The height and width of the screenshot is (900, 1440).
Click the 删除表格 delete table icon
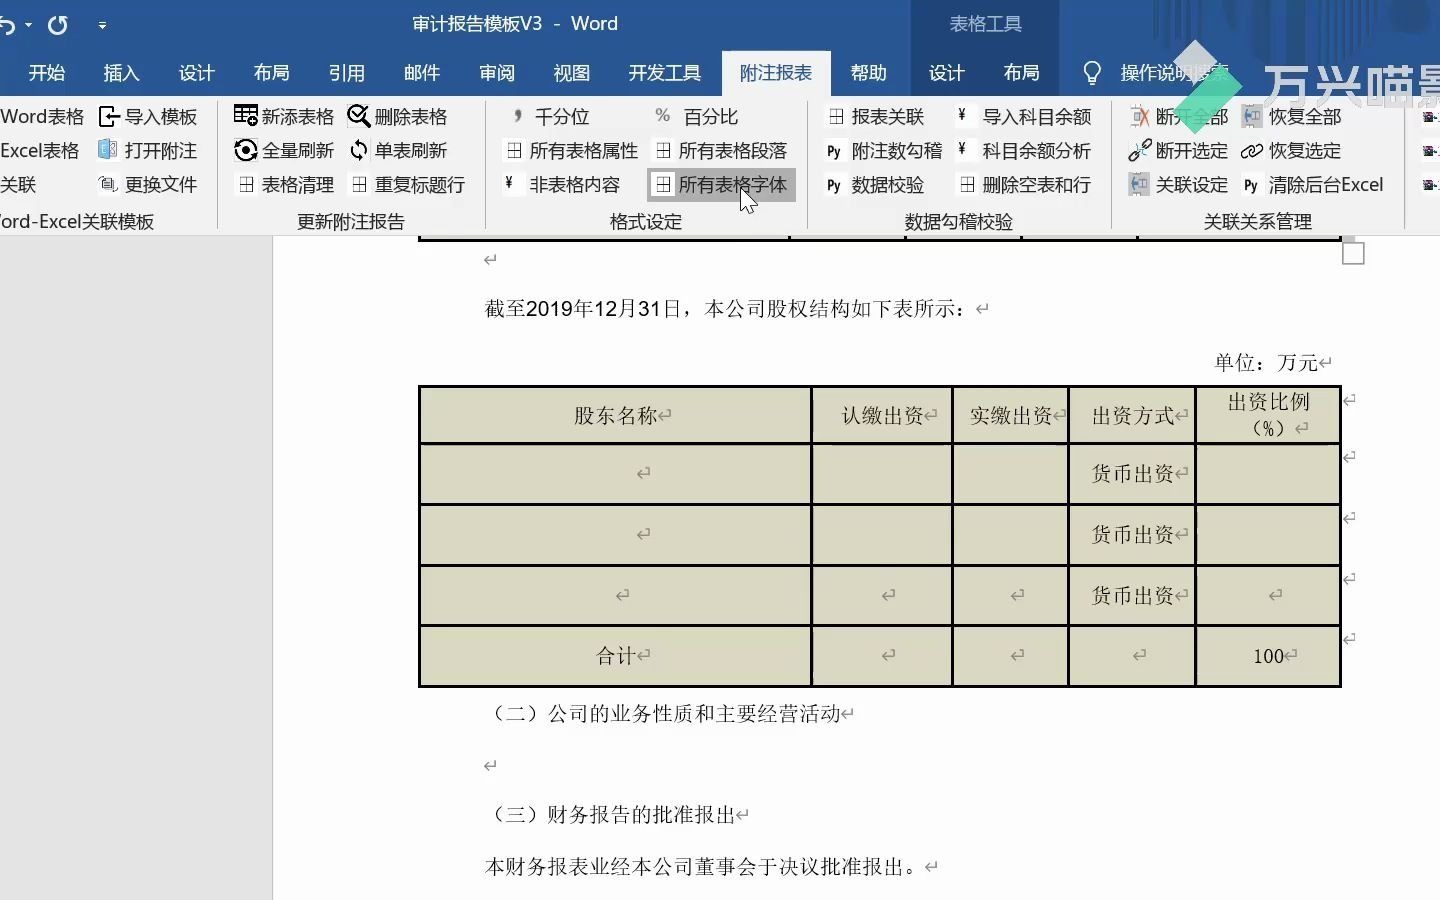358,117
